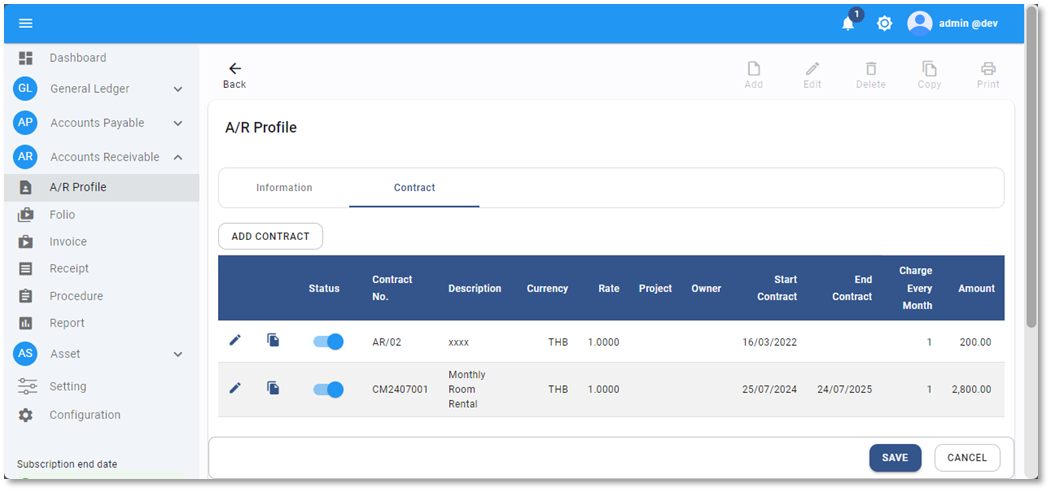Open the settings gear in header
The image size is (1051, 492).
pos(884,23)
